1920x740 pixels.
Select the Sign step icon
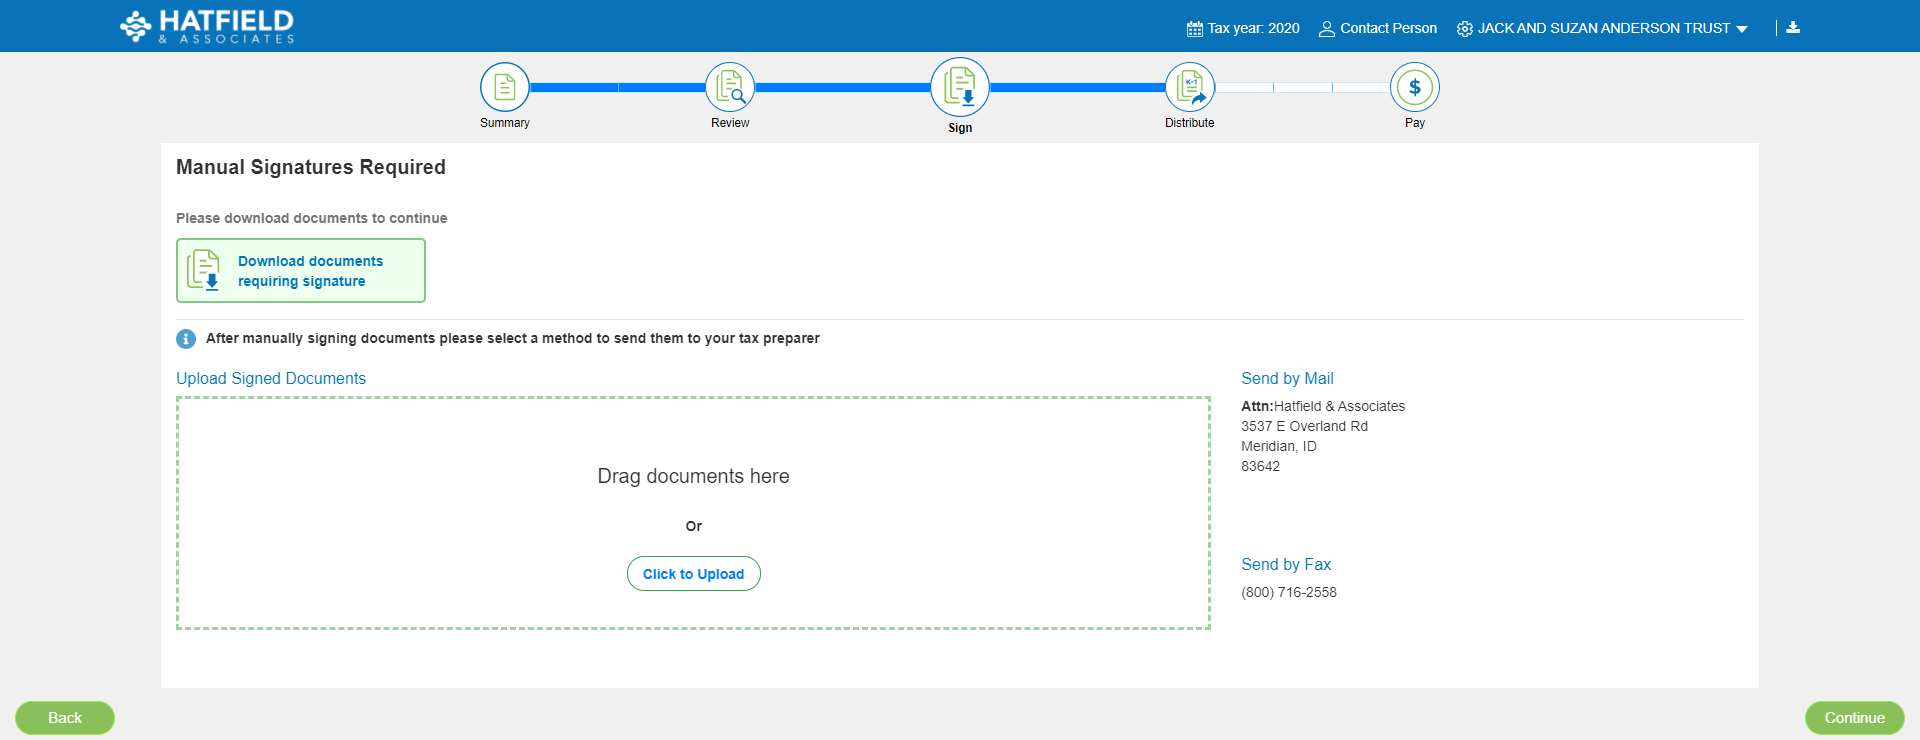[x=960, y=87]
